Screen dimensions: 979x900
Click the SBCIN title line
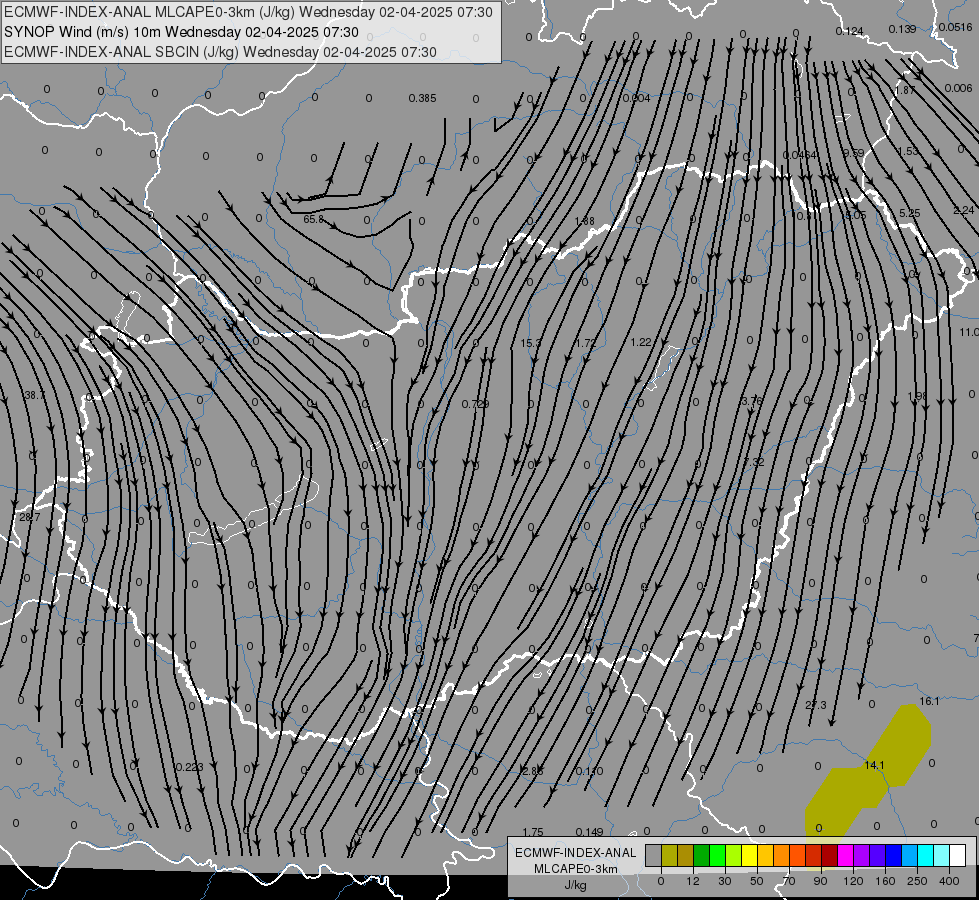click(220, 52)
